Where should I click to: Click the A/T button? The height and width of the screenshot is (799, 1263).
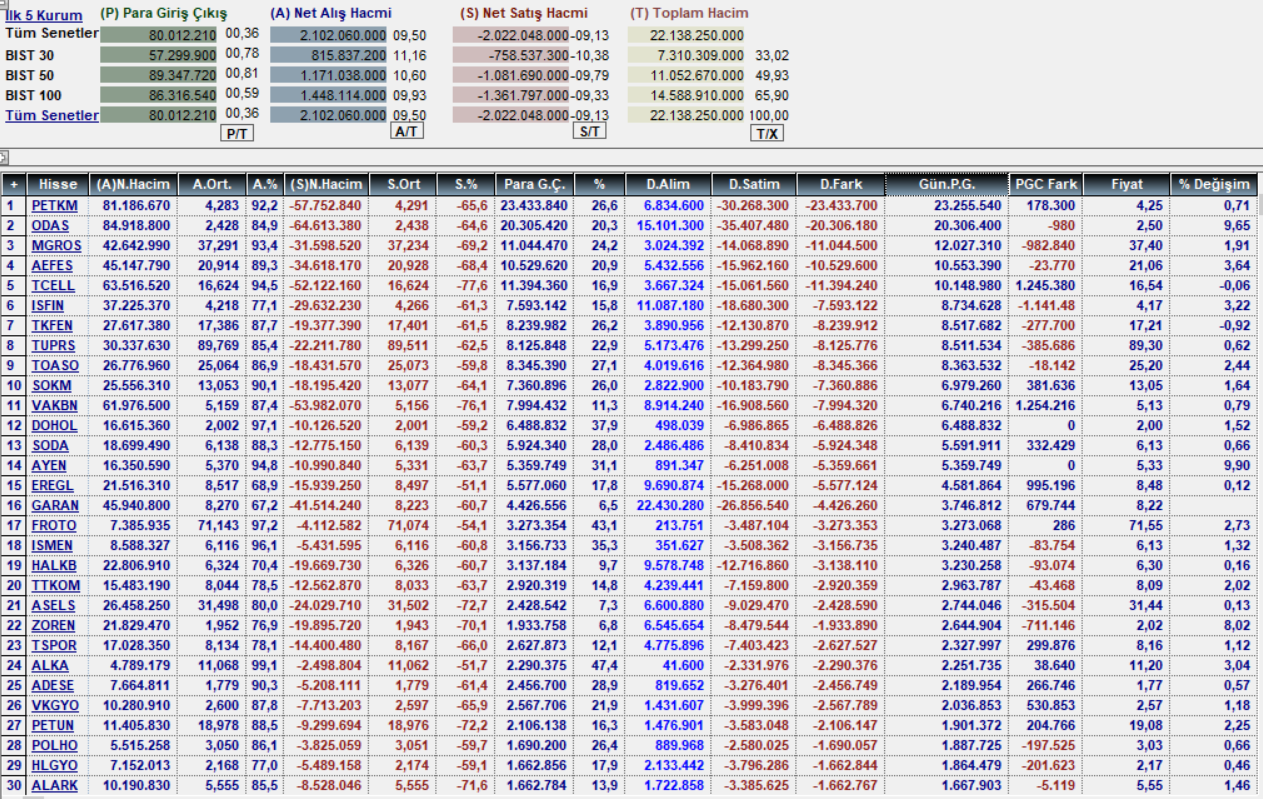406,131
